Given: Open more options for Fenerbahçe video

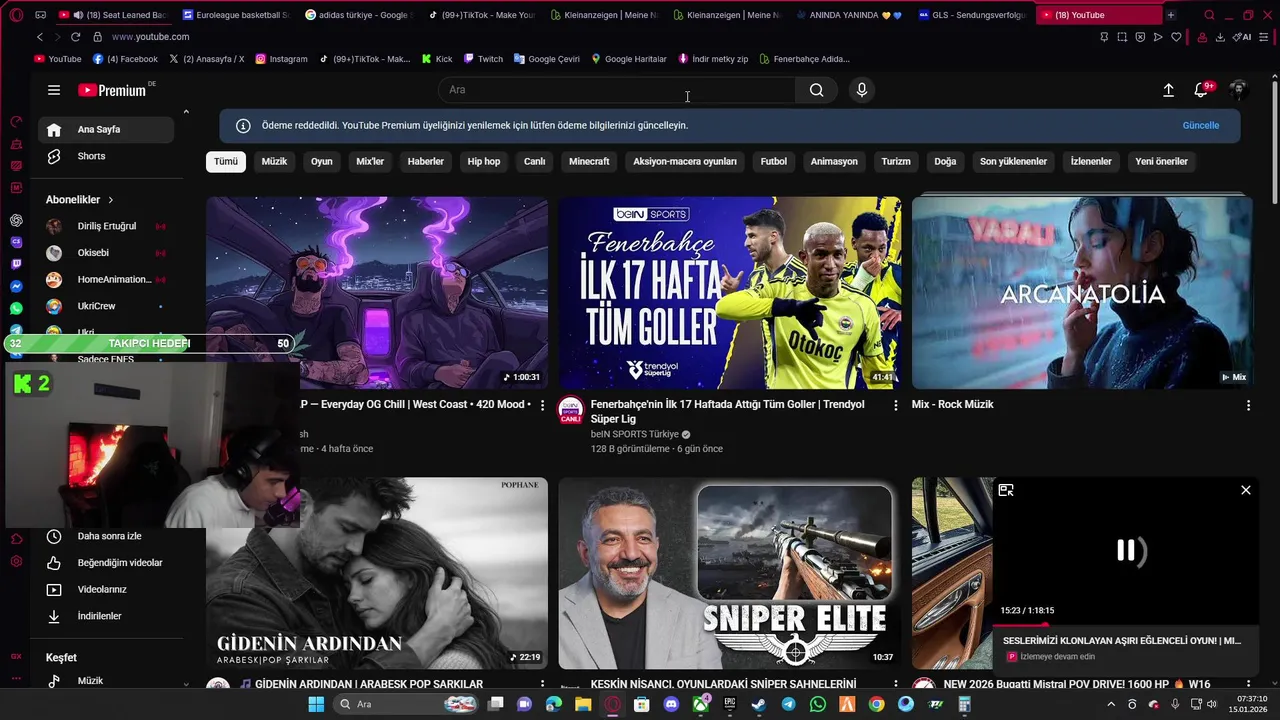Looking at the screenshot, I should (x=895, y=405).
